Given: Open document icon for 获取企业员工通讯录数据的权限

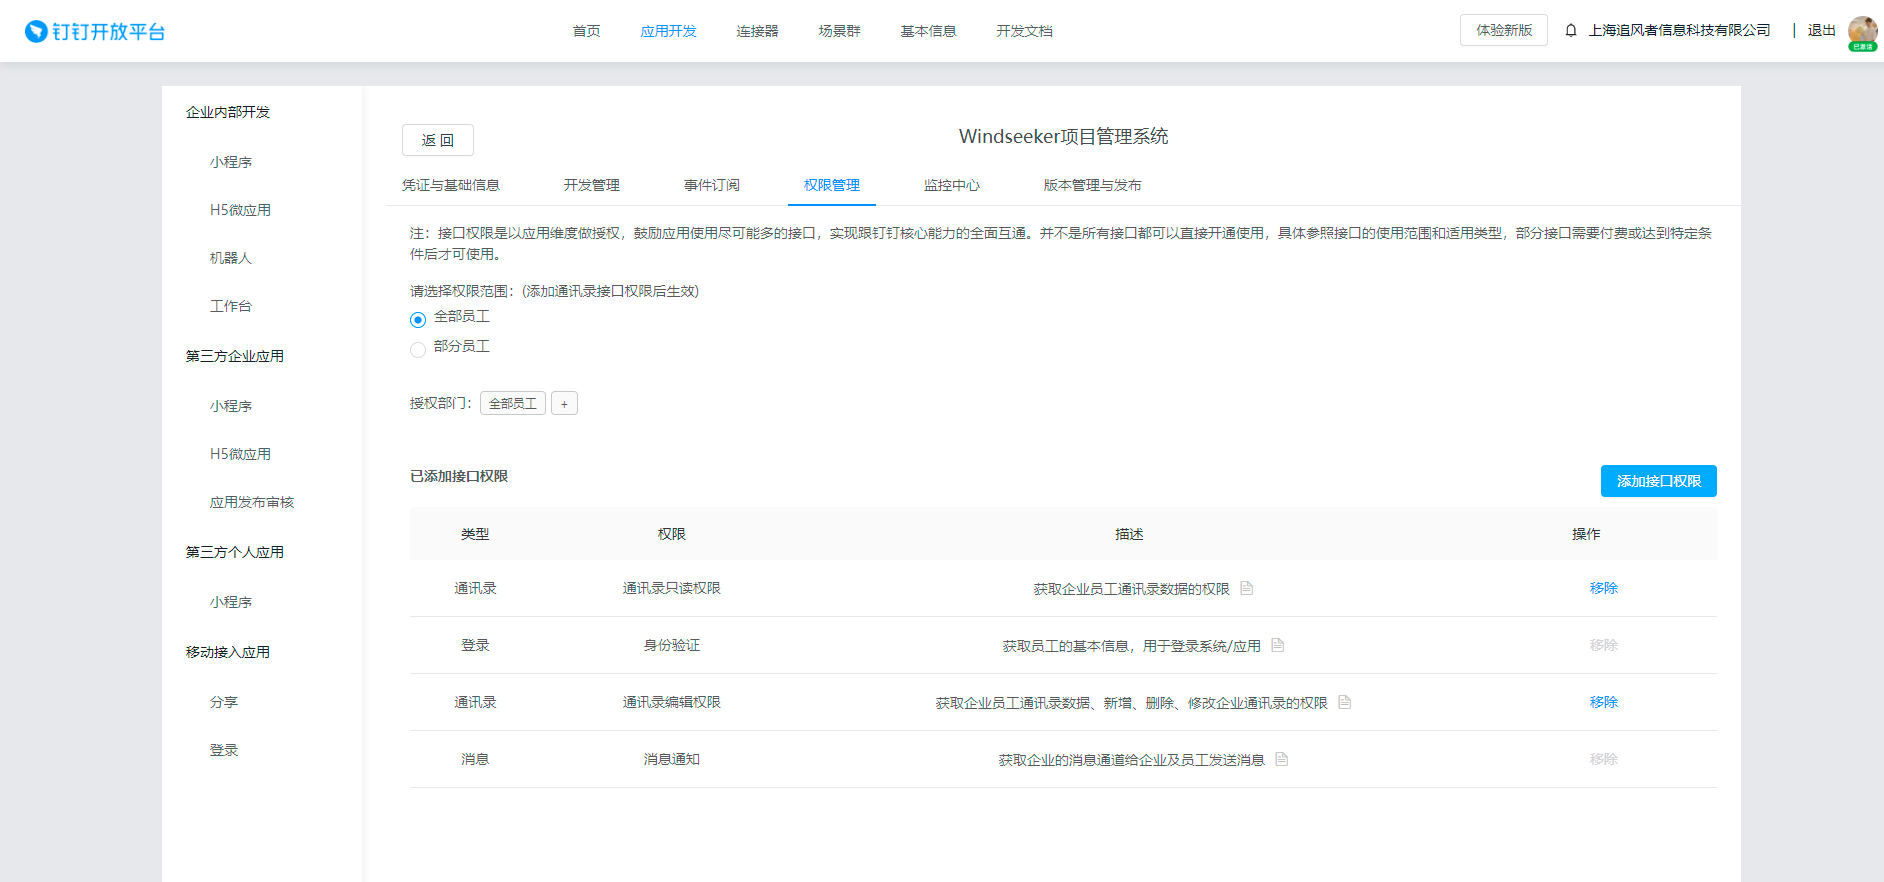Looking at the screenshot, I should click(1246, 588).
